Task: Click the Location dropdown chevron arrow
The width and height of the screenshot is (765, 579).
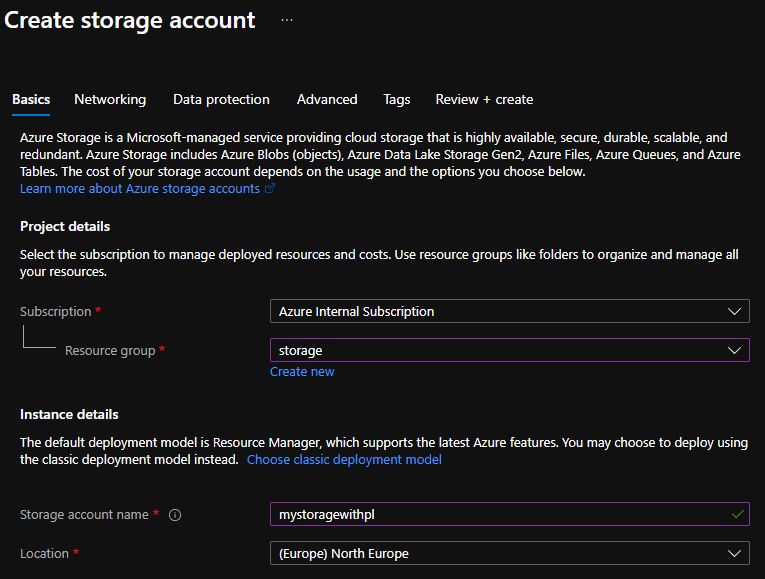Action: 734,553
